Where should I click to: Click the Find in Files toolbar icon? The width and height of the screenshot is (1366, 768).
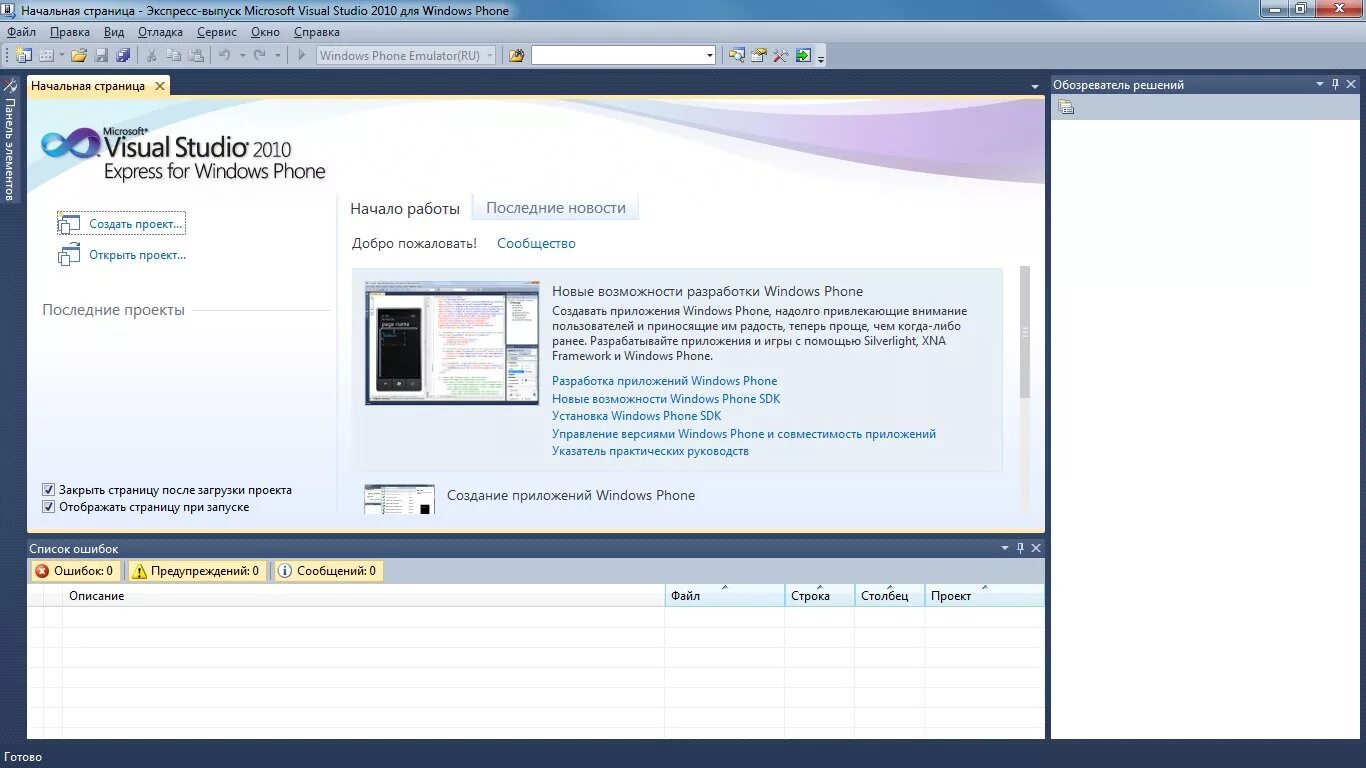(517, 56)
